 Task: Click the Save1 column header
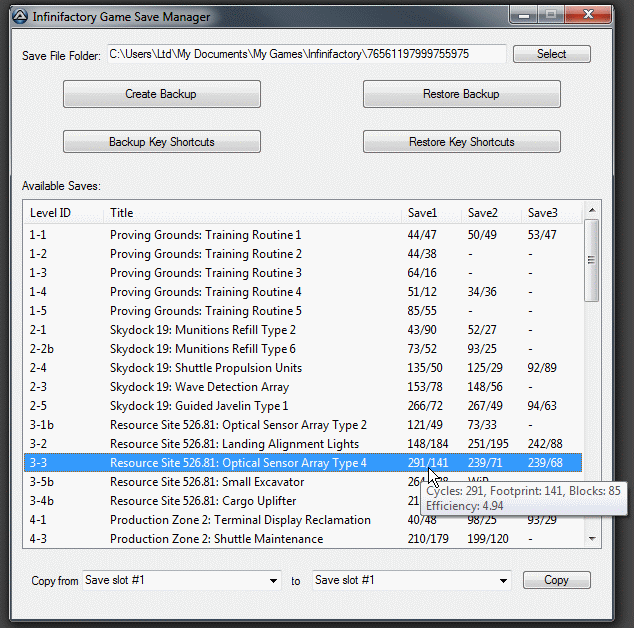[x=431, y=213]
